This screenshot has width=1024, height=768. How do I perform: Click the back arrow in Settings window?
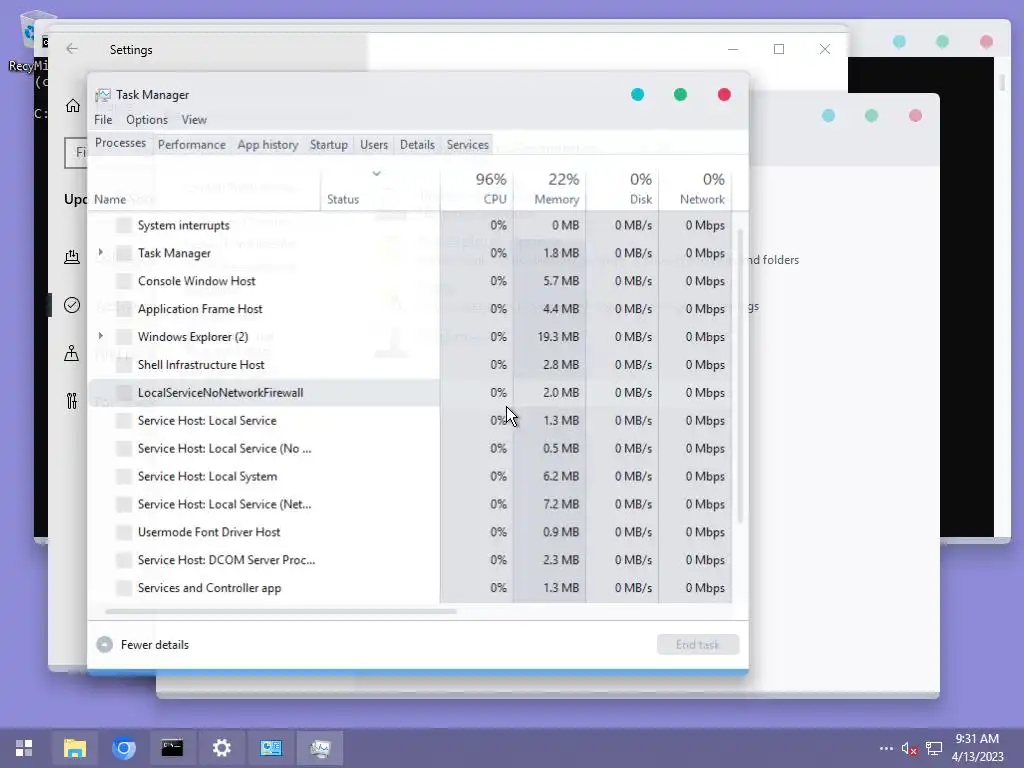click(72, 49)
